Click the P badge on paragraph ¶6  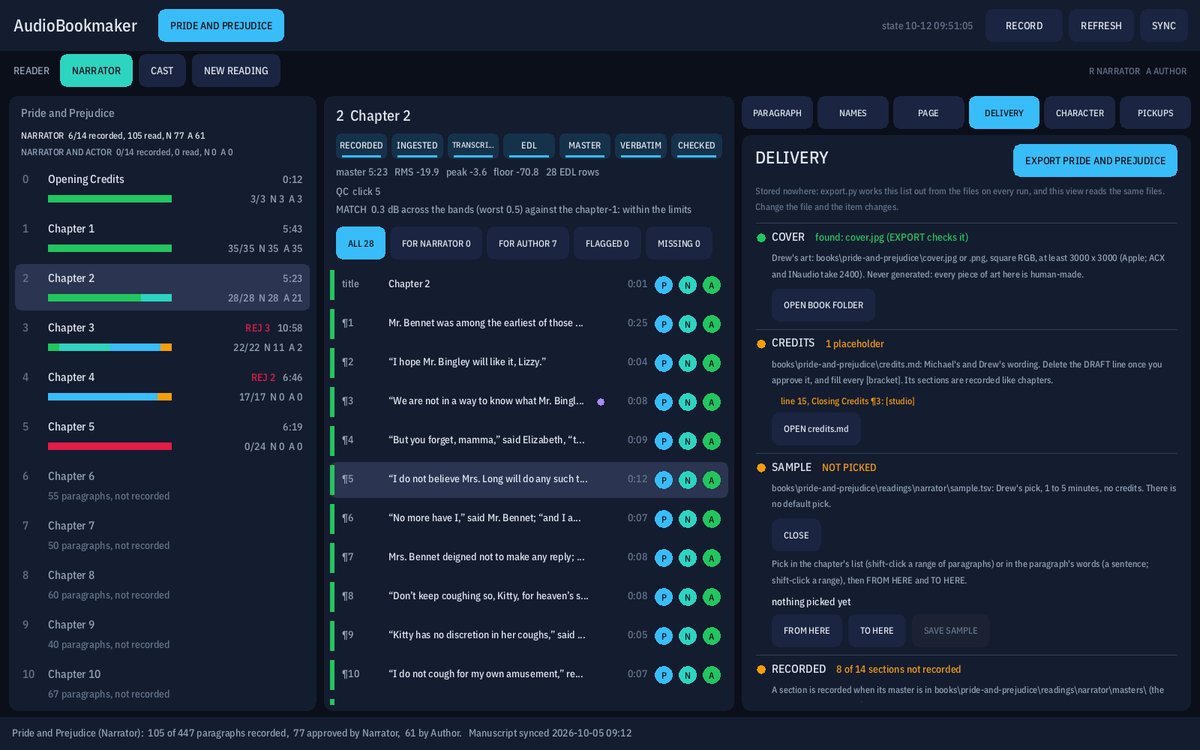coord(663,519)
